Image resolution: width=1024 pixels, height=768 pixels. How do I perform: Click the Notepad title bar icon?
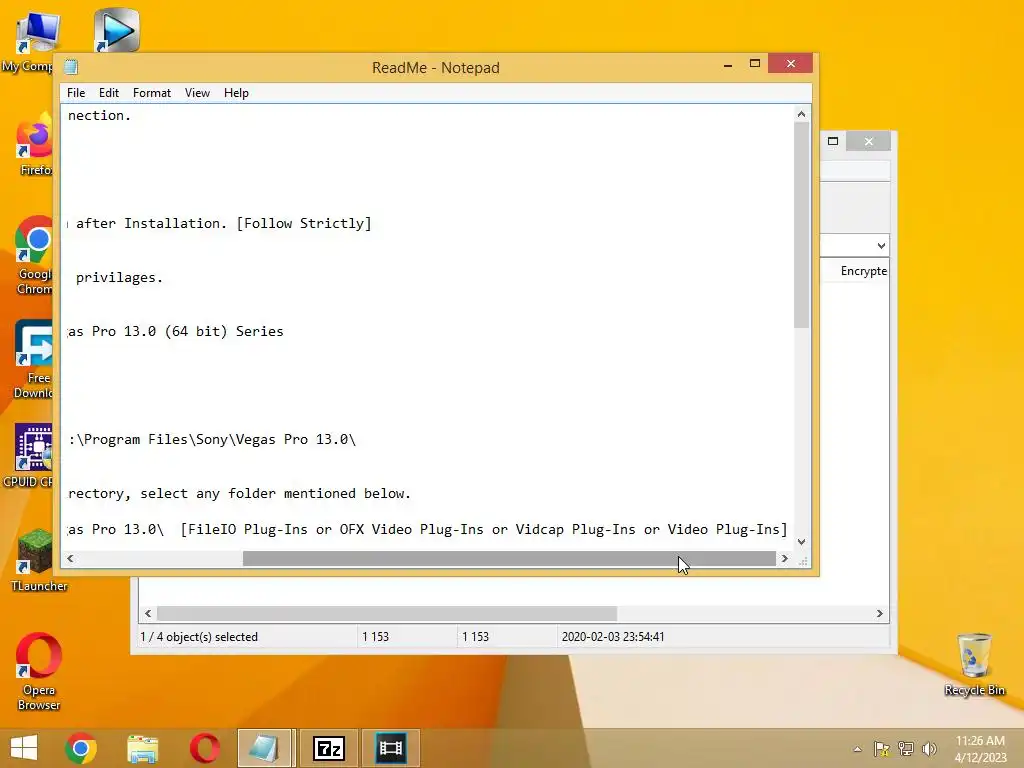click(x=71, y=67)
